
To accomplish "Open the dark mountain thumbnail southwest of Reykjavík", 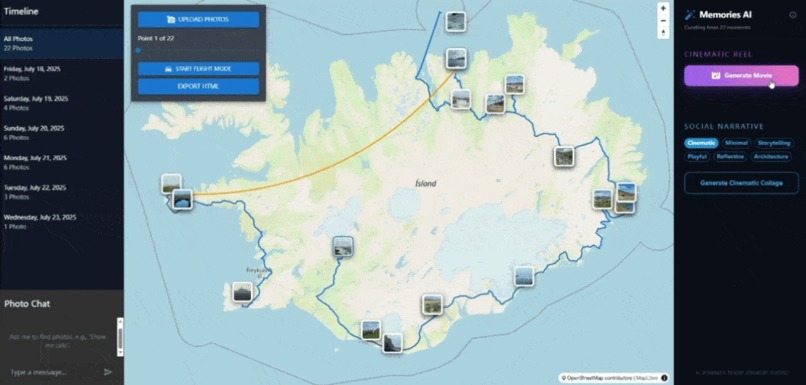I will point(242,291).
